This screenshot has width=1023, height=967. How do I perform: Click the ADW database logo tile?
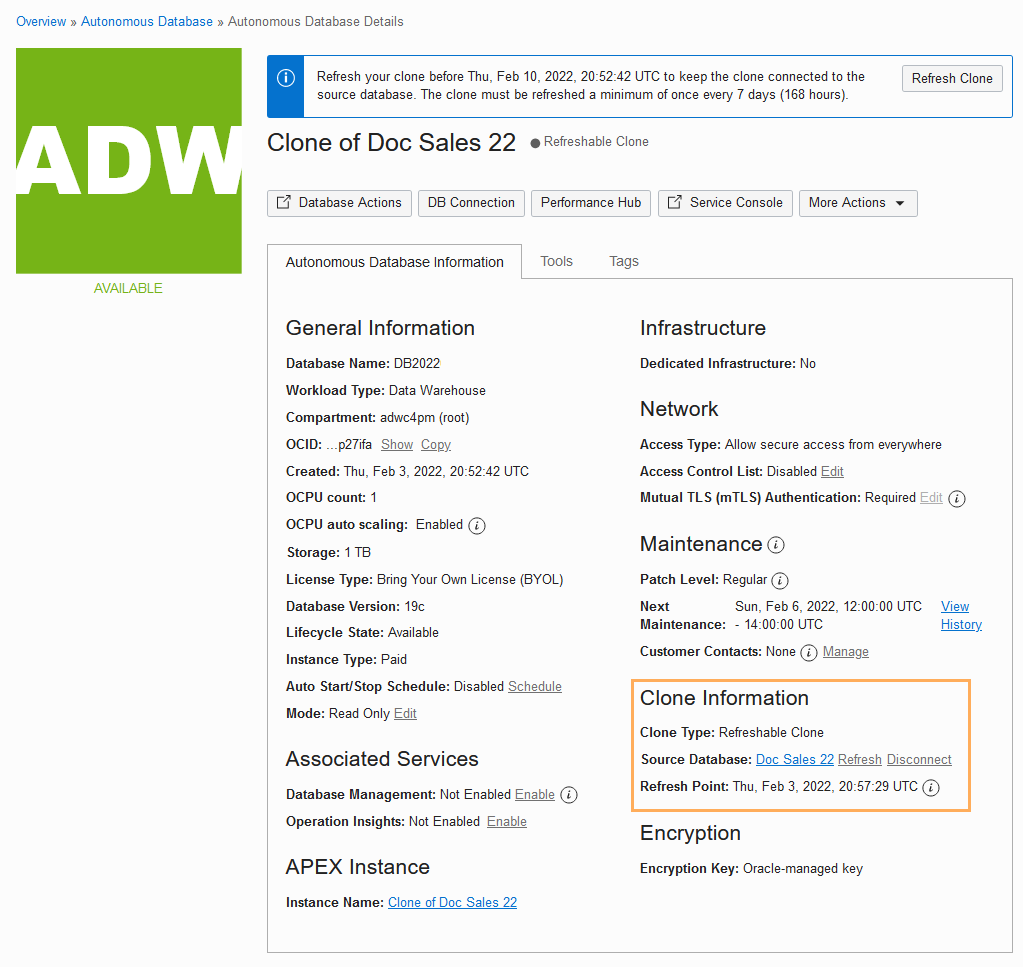click(129, 161)
